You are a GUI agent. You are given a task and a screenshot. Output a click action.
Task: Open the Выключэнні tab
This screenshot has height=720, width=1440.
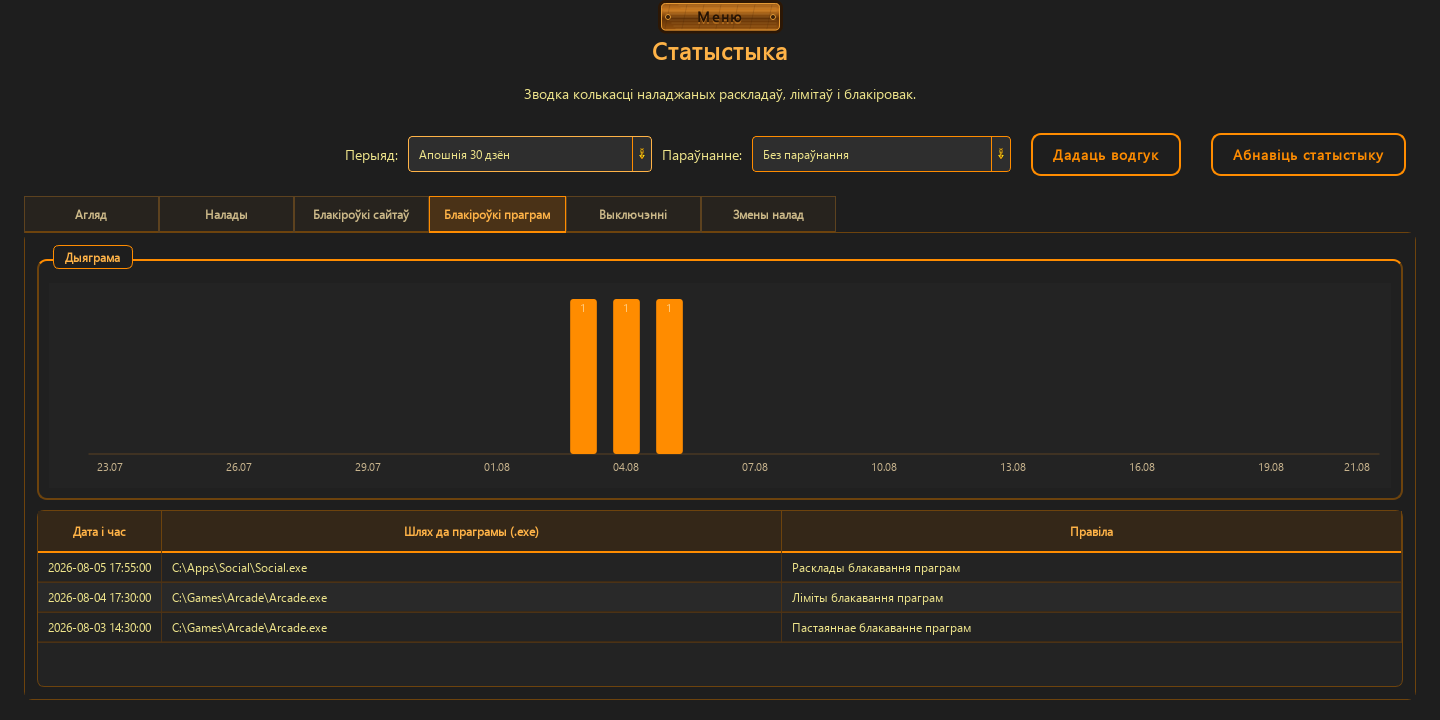pyautogui.click(x=633, y=214)
